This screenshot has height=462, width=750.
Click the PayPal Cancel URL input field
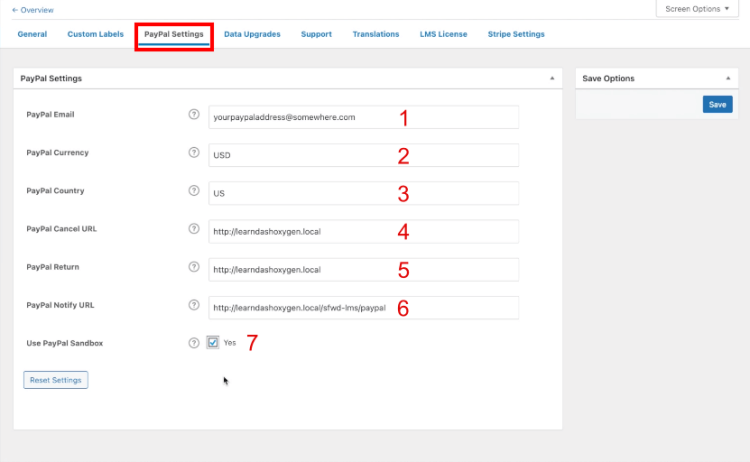tap(364, 231)
